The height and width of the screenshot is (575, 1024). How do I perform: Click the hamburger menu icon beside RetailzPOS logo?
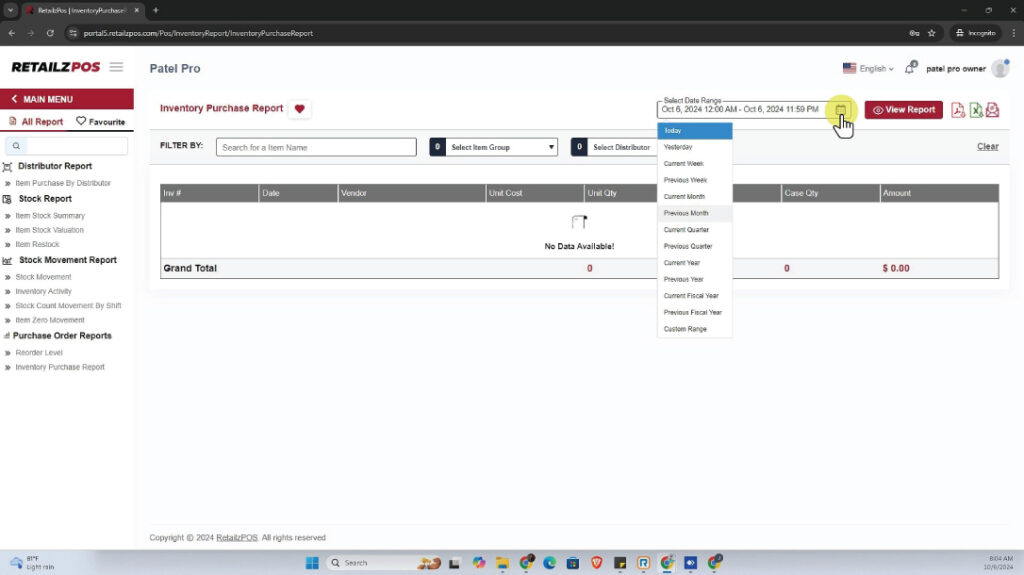(x=117, y=68)
